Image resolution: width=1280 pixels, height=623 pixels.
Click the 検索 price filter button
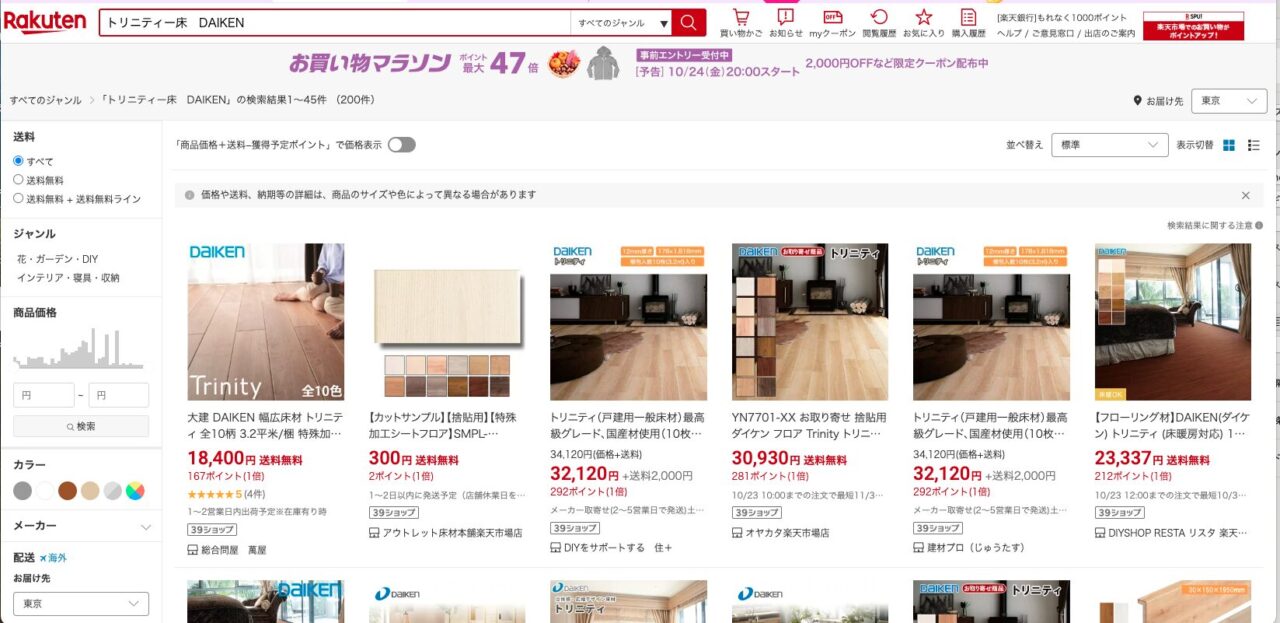(81, 426)
